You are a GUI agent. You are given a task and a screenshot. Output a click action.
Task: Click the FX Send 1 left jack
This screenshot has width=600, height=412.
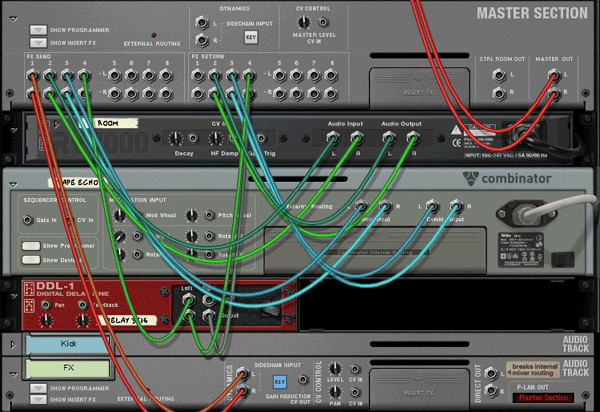tap(32, 74)
